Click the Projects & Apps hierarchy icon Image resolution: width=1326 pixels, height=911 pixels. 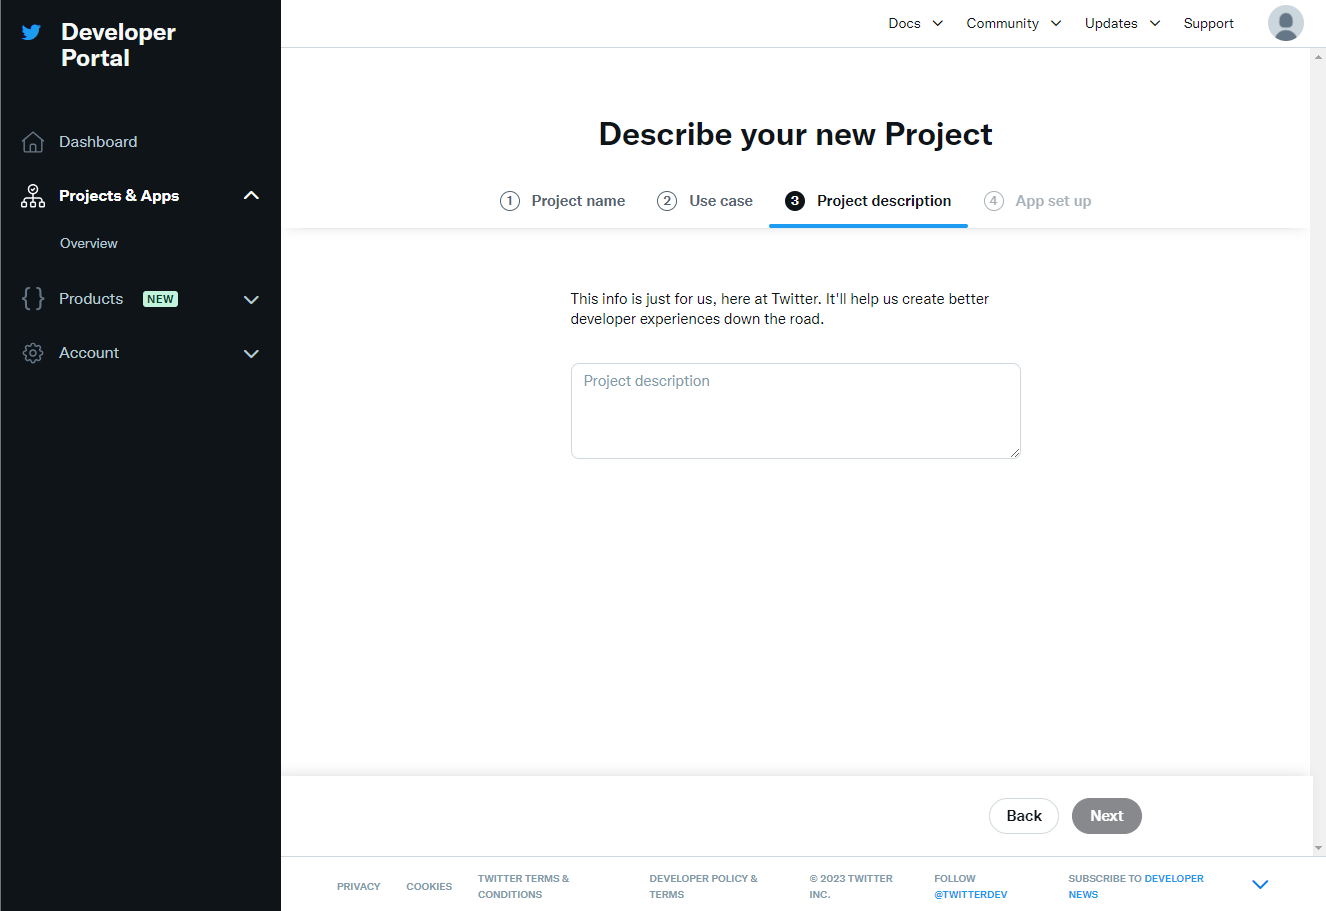[x=33, y=196]
